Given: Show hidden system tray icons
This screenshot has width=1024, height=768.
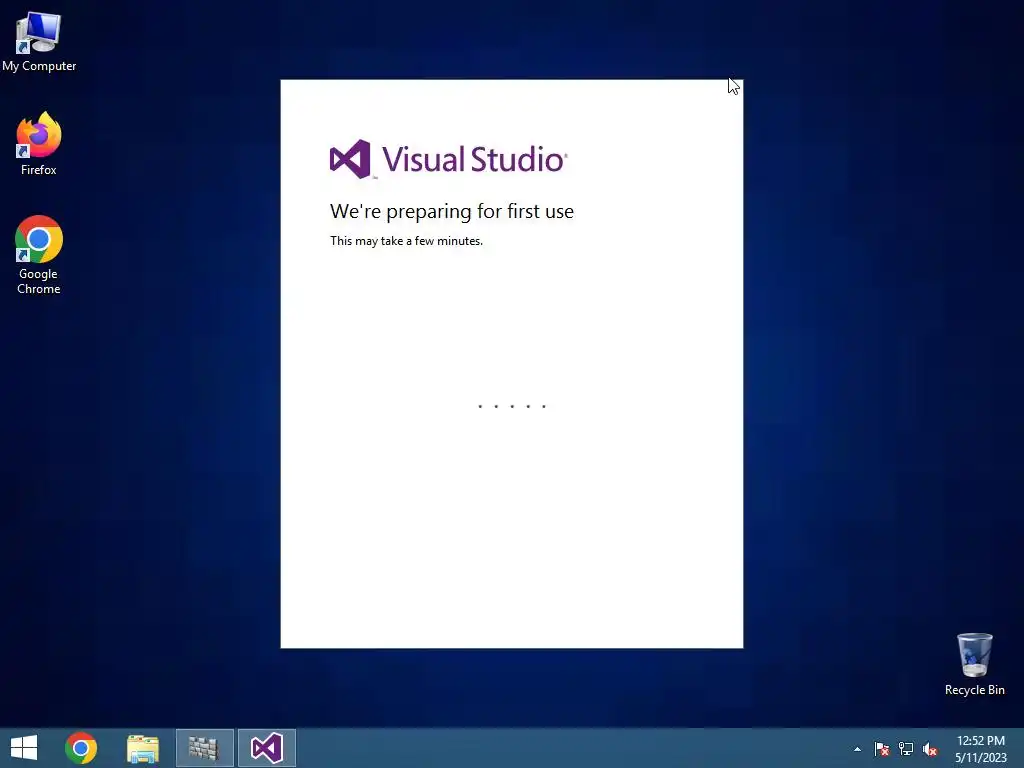Looking at the screenshot, I should point(857,749).
